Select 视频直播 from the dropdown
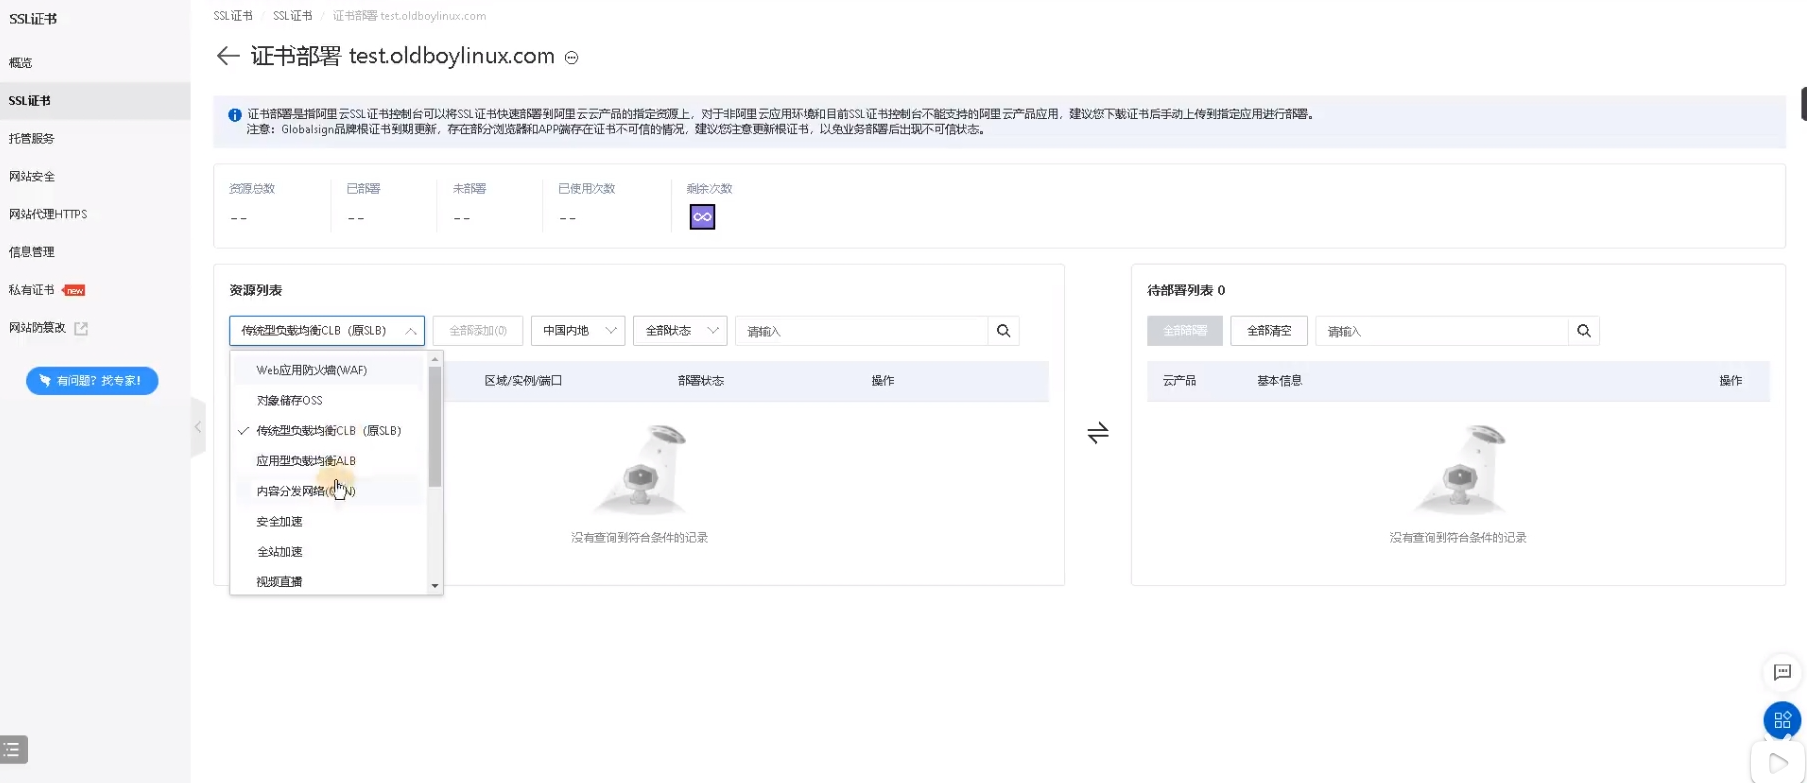This screenshot has height=783, width=1807. coord(328,582)
